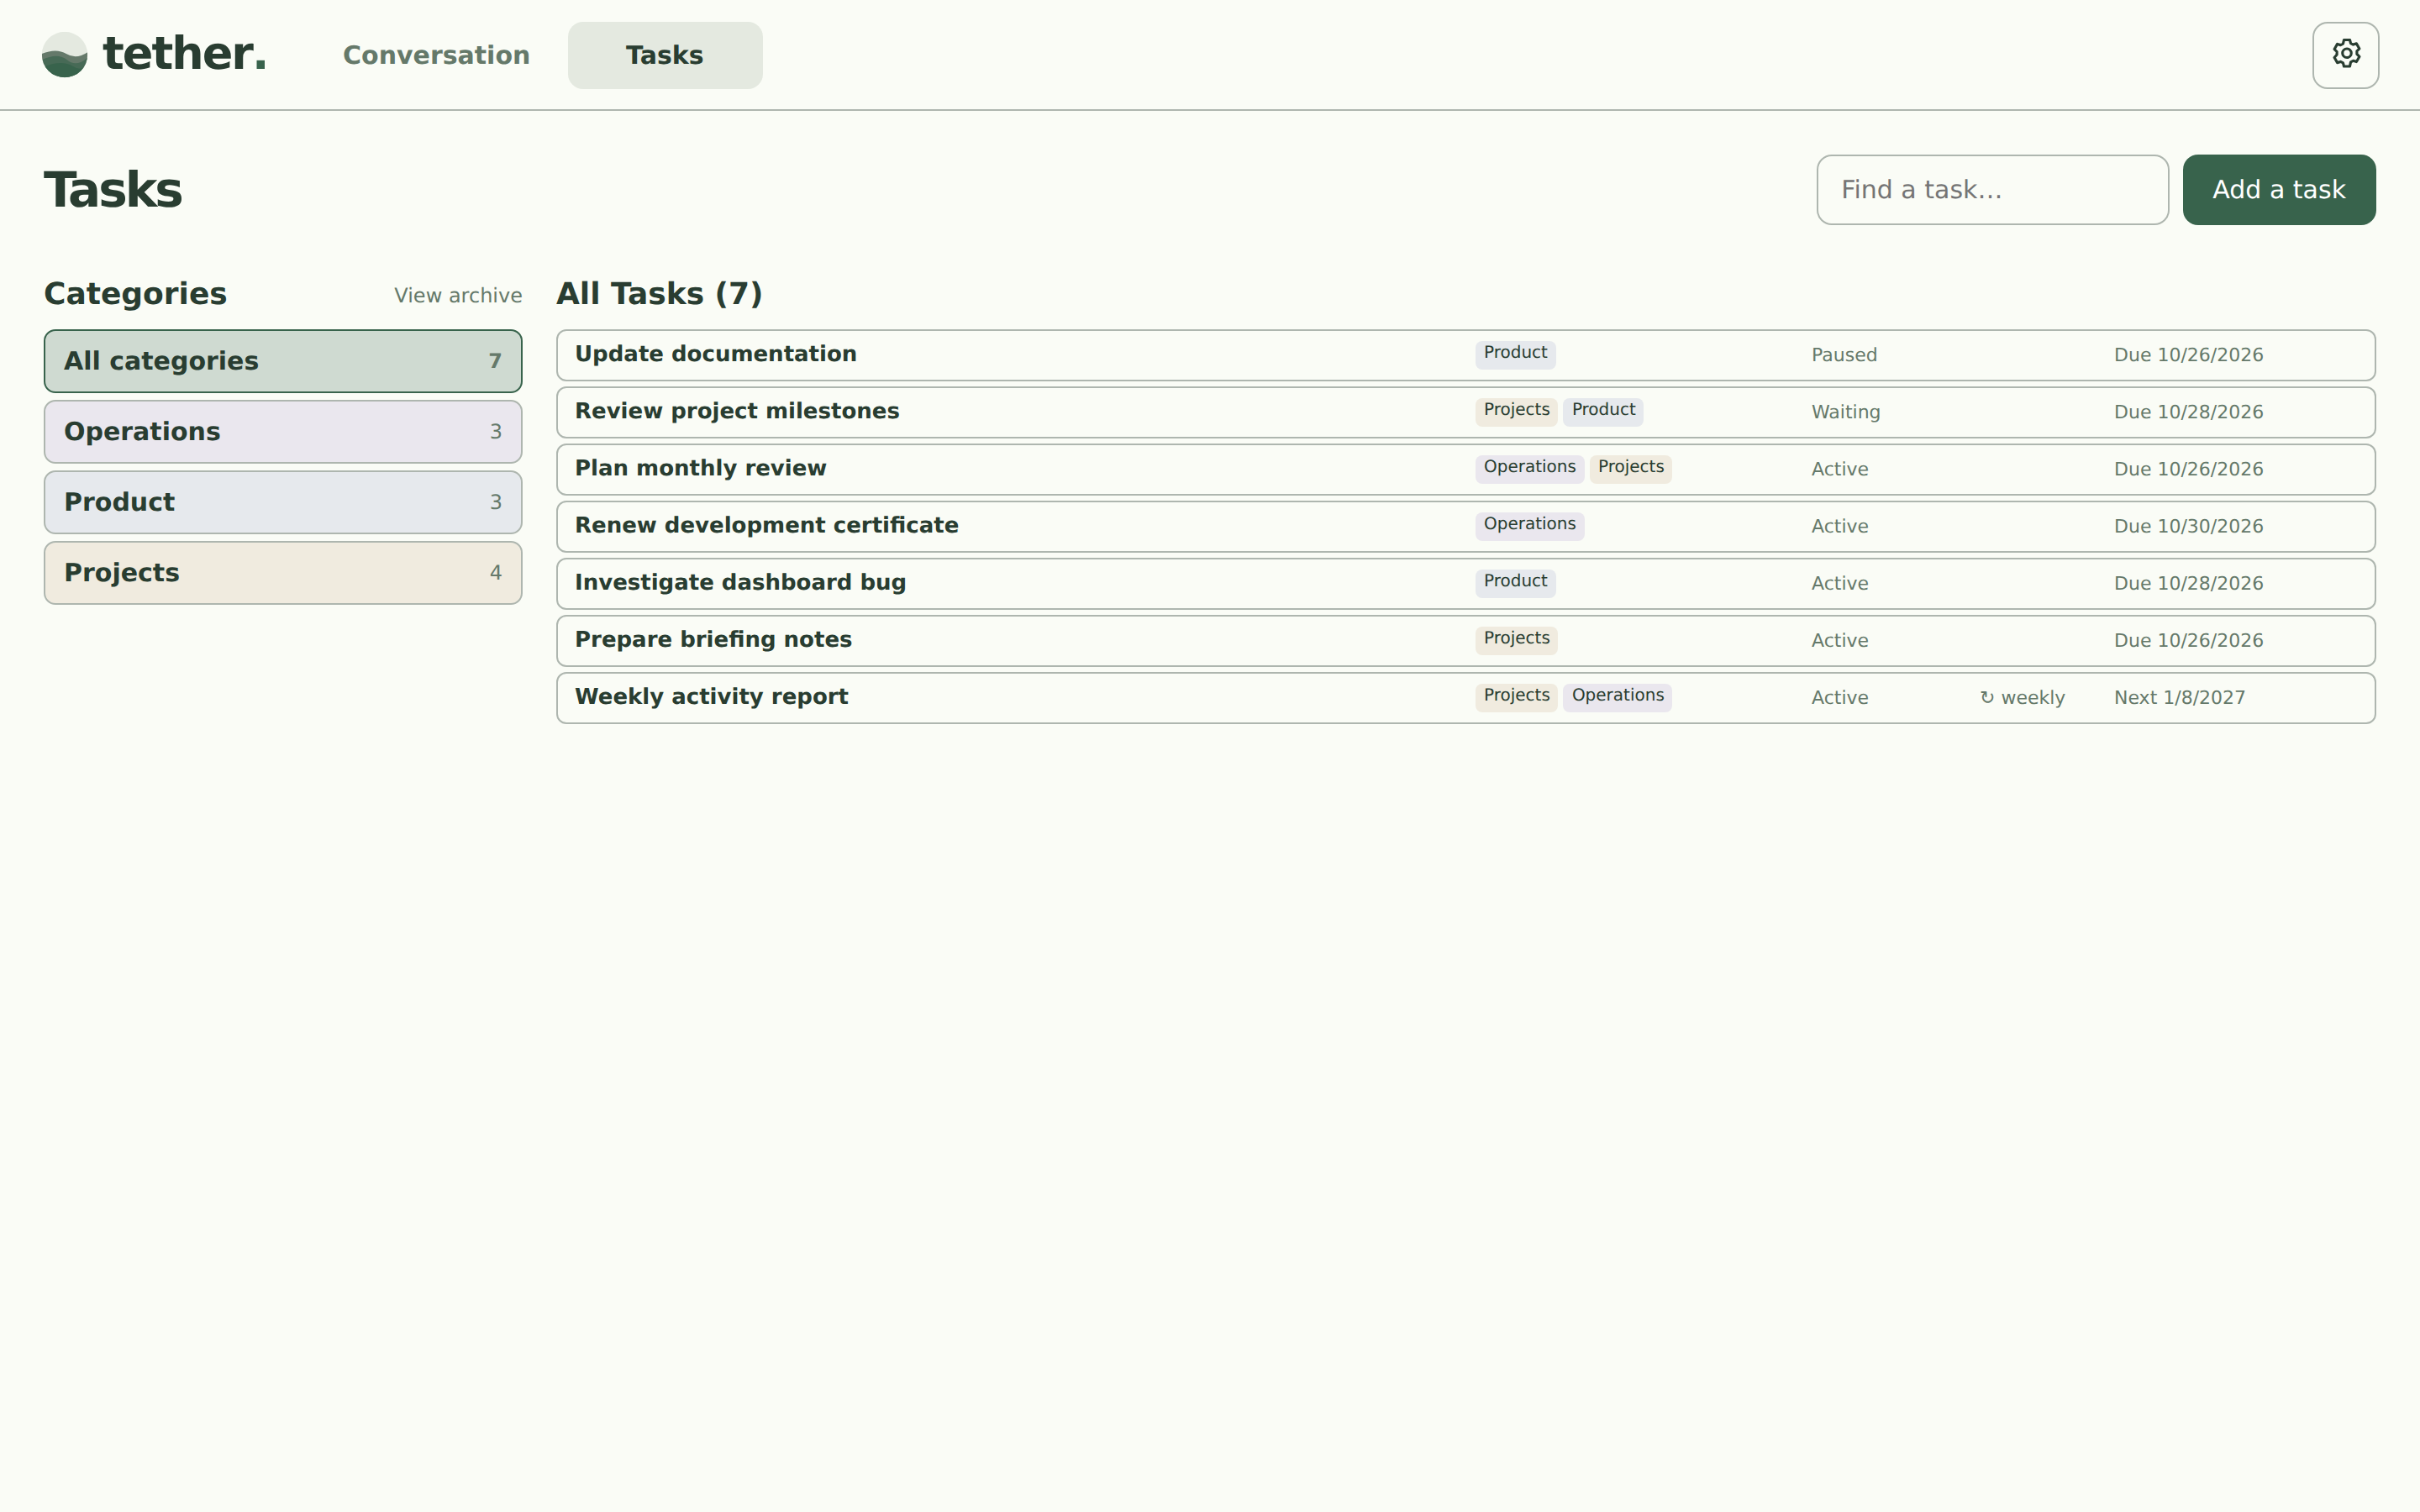Screen dimensions: 2420x1512
Task: Open the Review project milestones task
Action: (x=1466, y=412)
